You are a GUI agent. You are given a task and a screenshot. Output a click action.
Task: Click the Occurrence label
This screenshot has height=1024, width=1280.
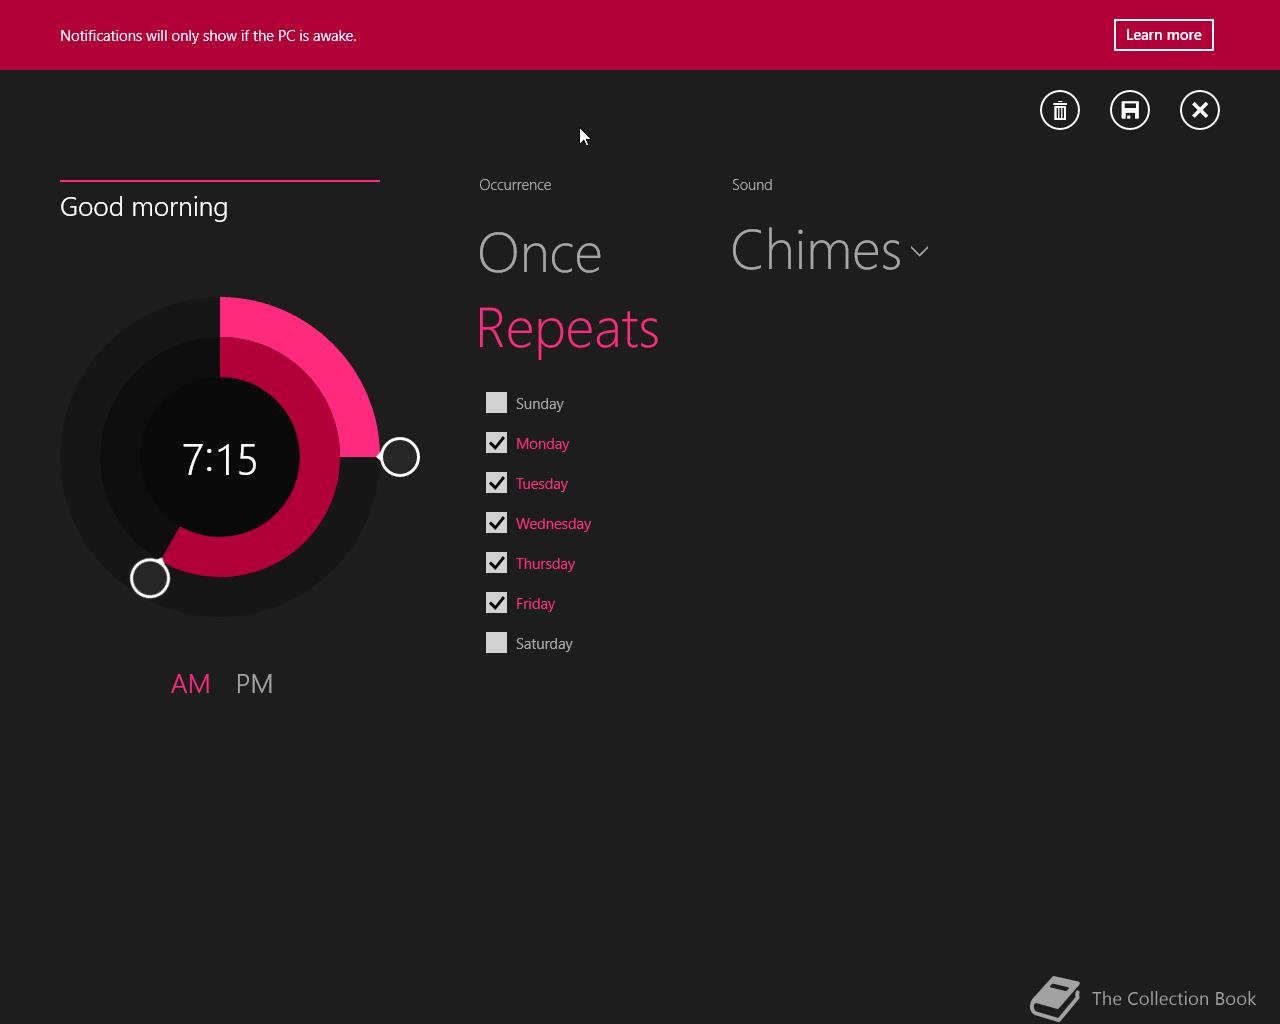[515, 185]
